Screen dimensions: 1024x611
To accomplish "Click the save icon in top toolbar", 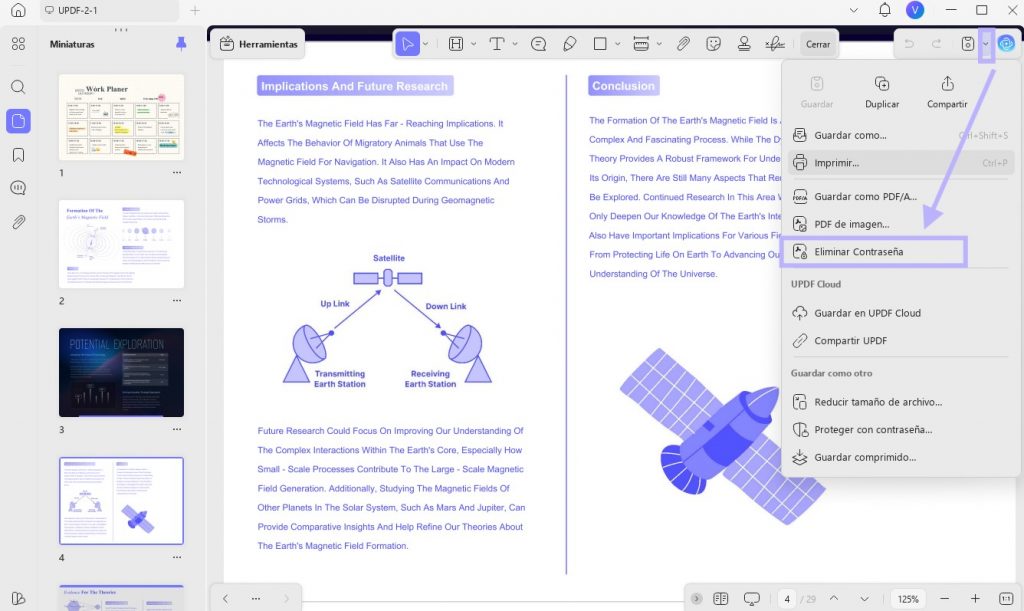I will coord(968,44).
